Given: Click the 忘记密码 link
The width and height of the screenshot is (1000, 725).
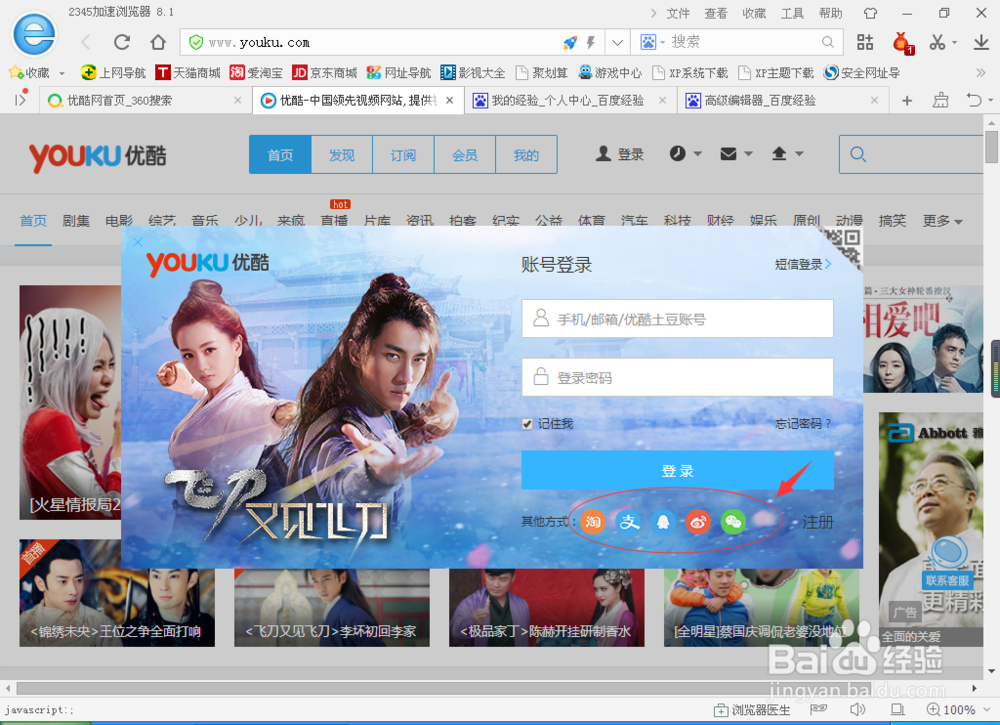Looking at the screenshot, I should (x=803, y=423).
